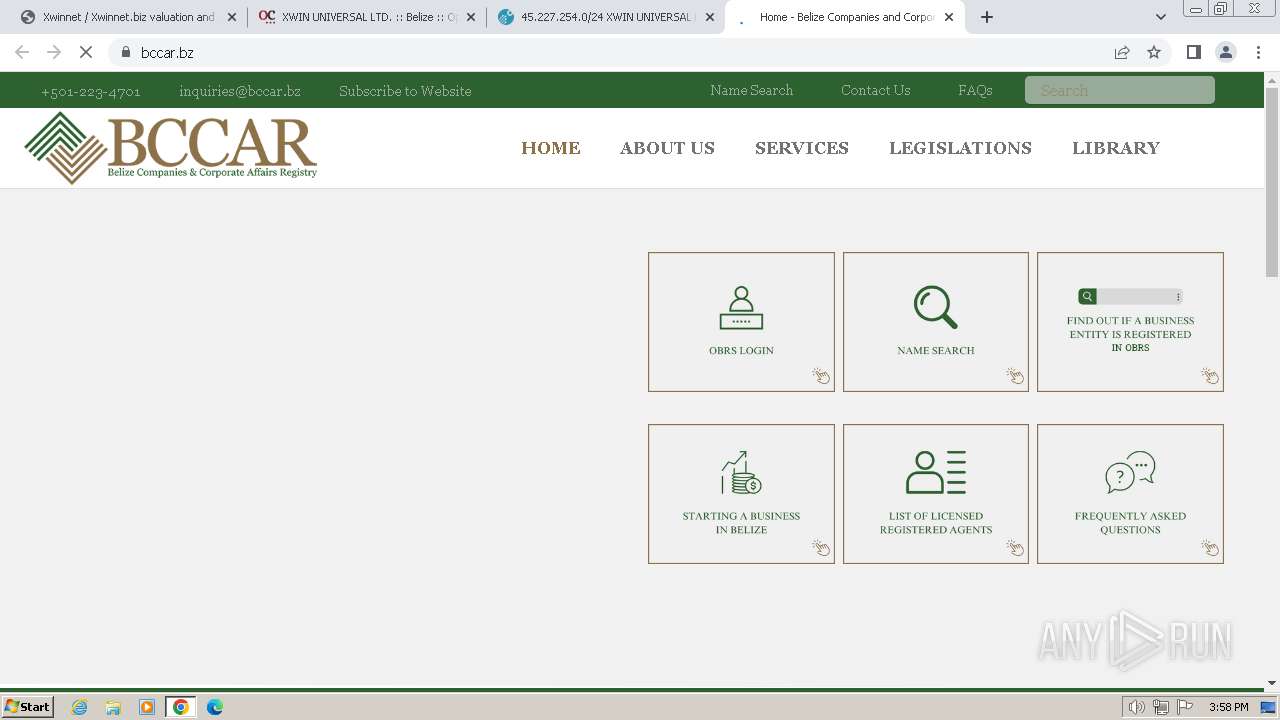Open the Contact Us link
1280x720 pixels.
pyautogui.click(x=875, y=90)
